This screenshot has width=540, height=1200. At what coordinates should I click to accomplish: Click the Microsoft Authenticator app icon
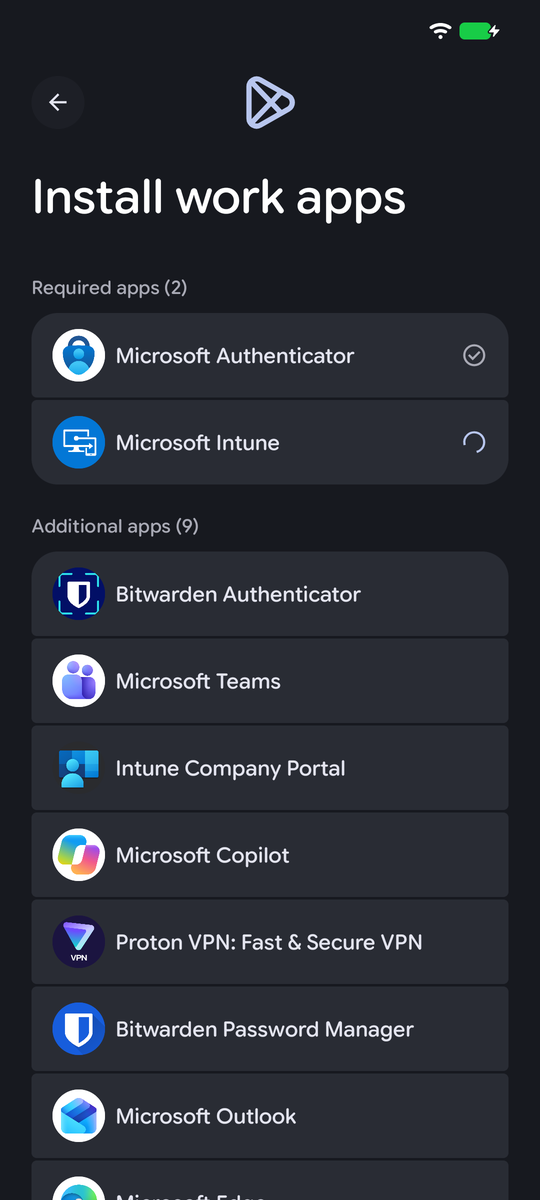click(x=78, y=355)
